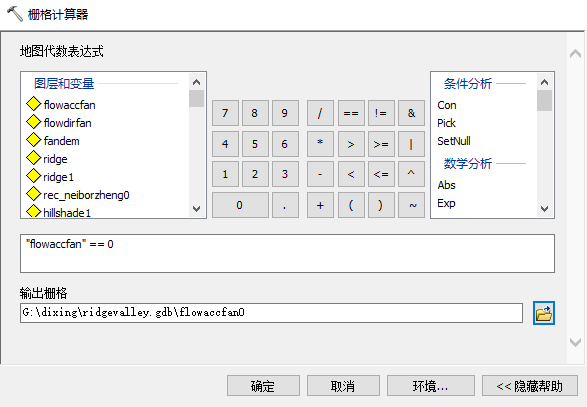Select rec_neiborzheng0 layer icon
Image resolution: width=587 pixels, height=407 pixels.
(34, 194)
